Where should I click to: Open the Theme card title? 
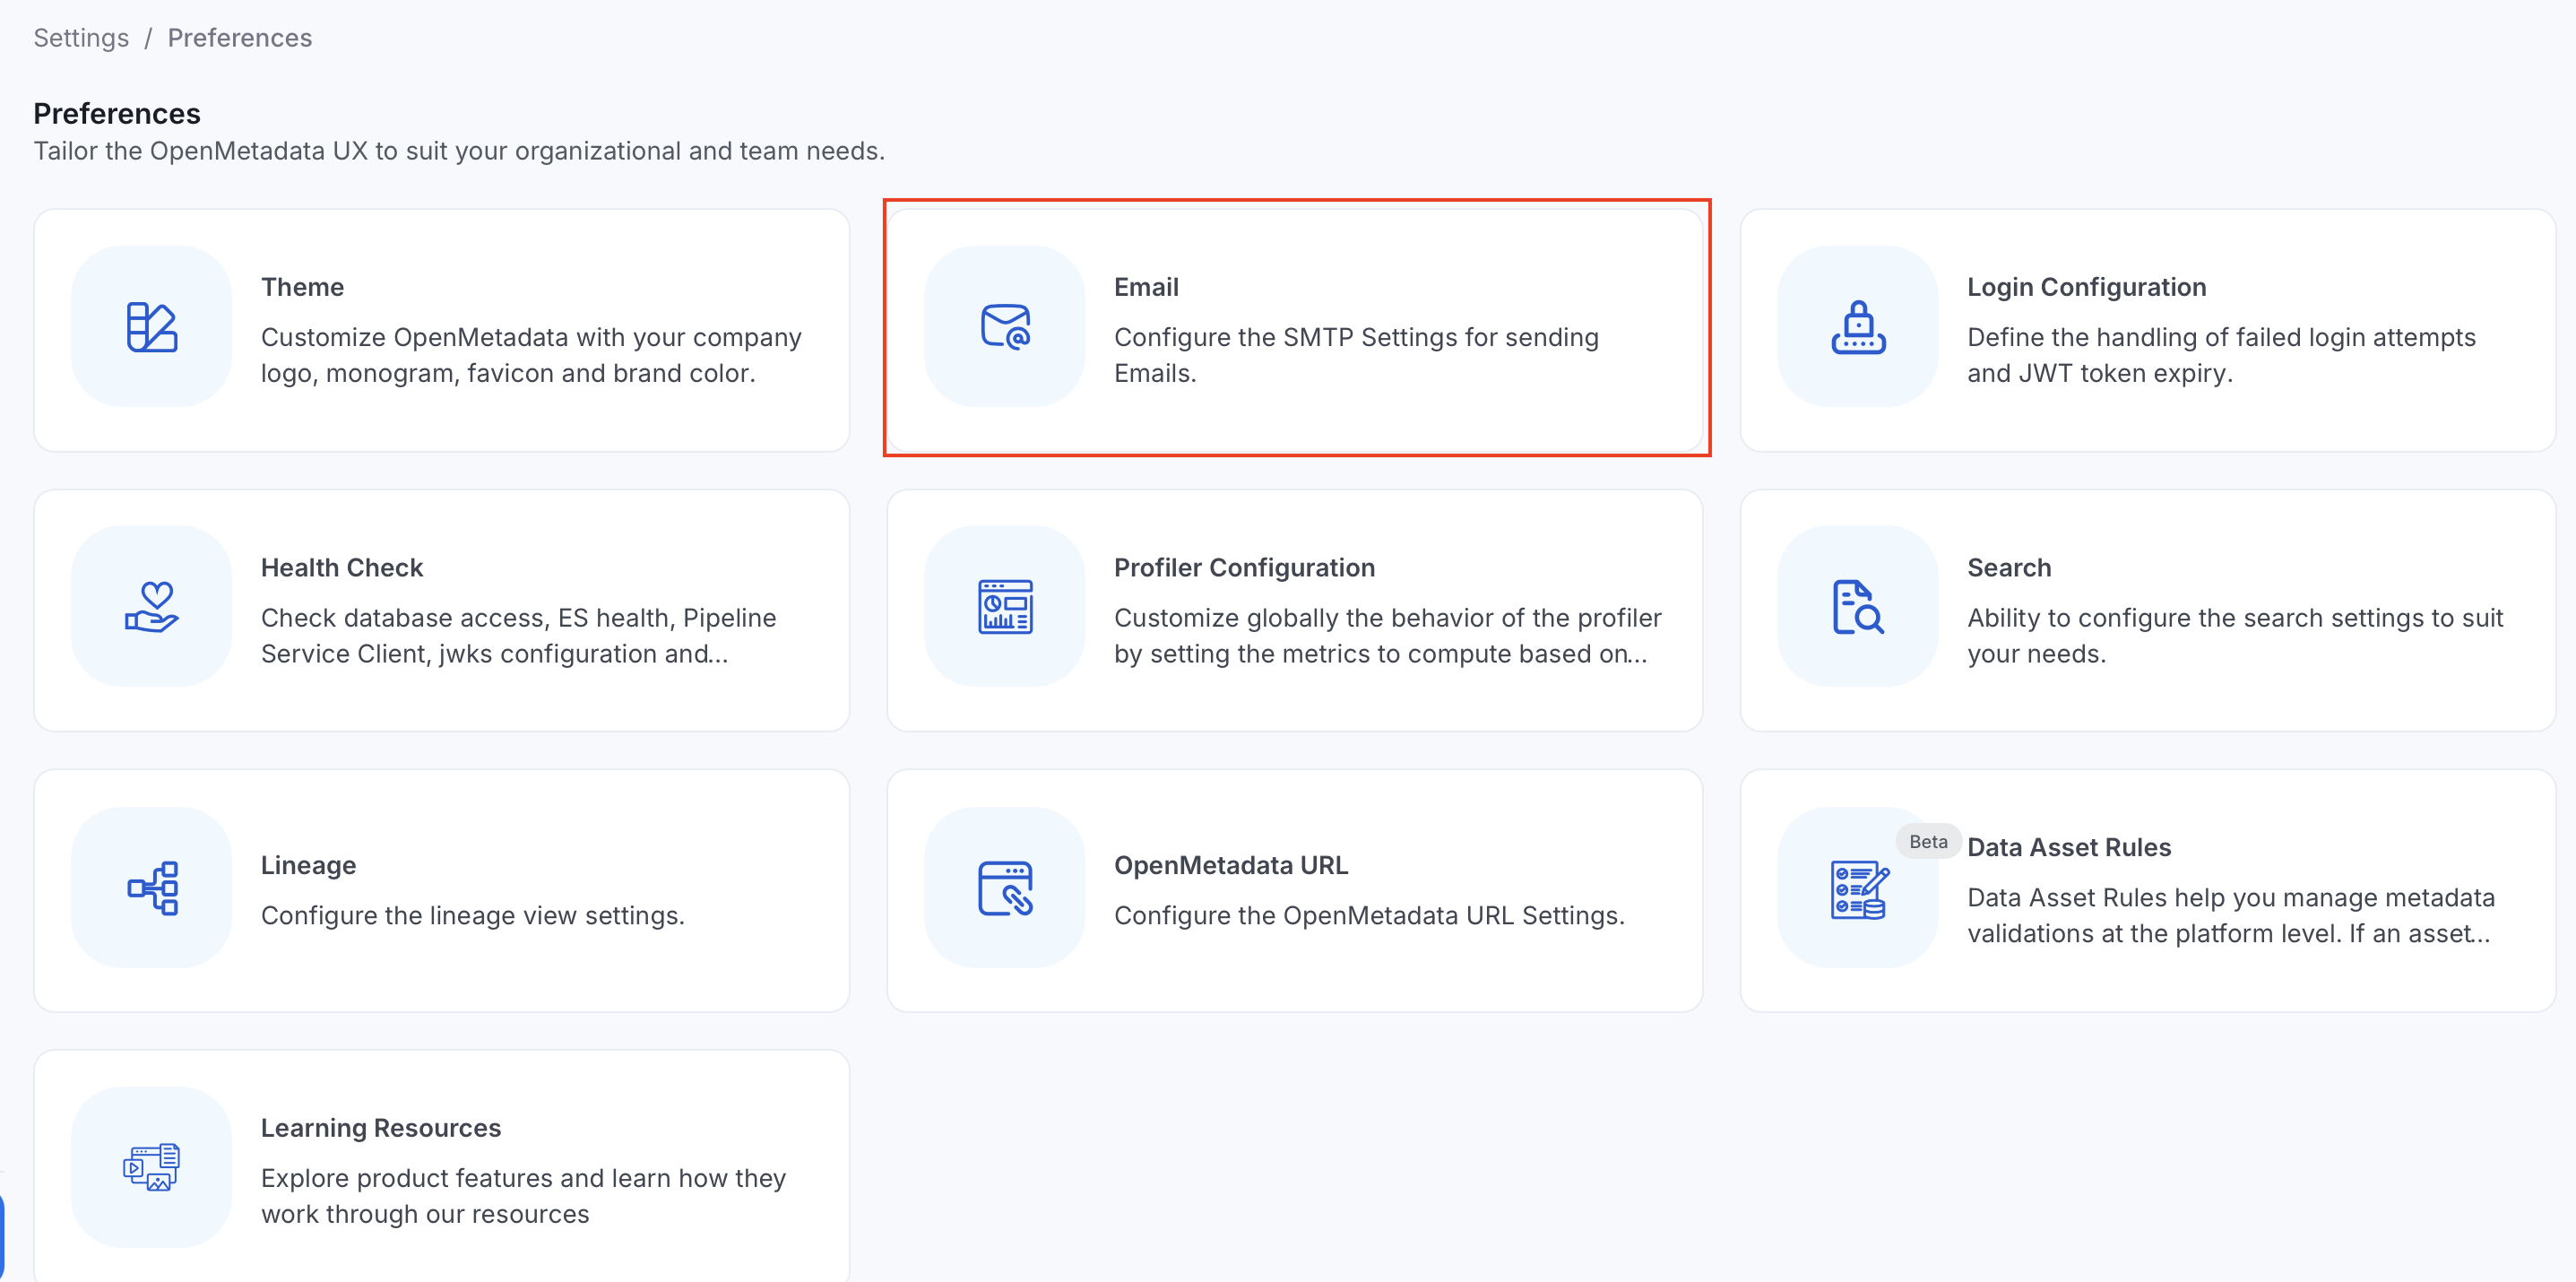(x=303, y=287)
